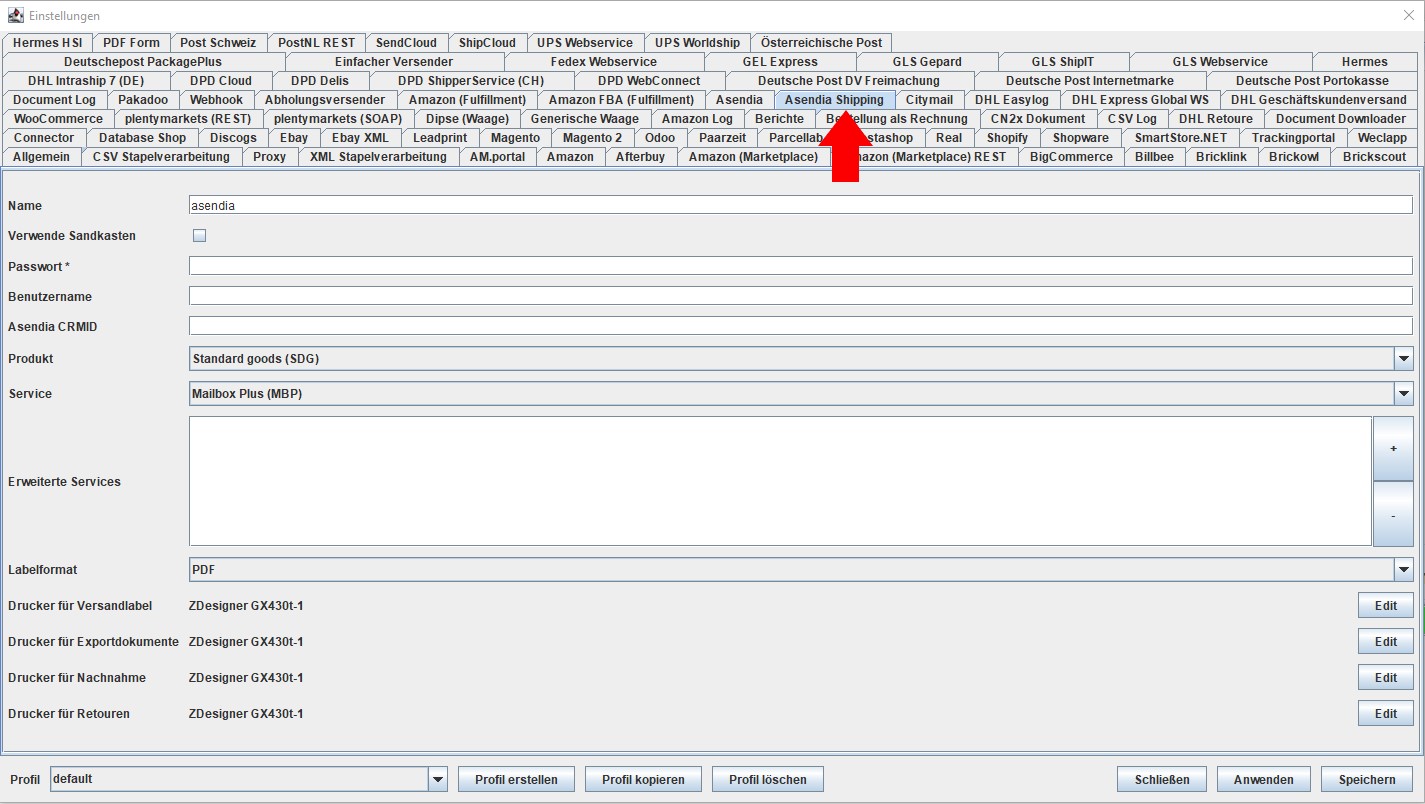This screenshot has height=804, width=1425.
Task: Remove extended service with minus button
Action: 1393,514
